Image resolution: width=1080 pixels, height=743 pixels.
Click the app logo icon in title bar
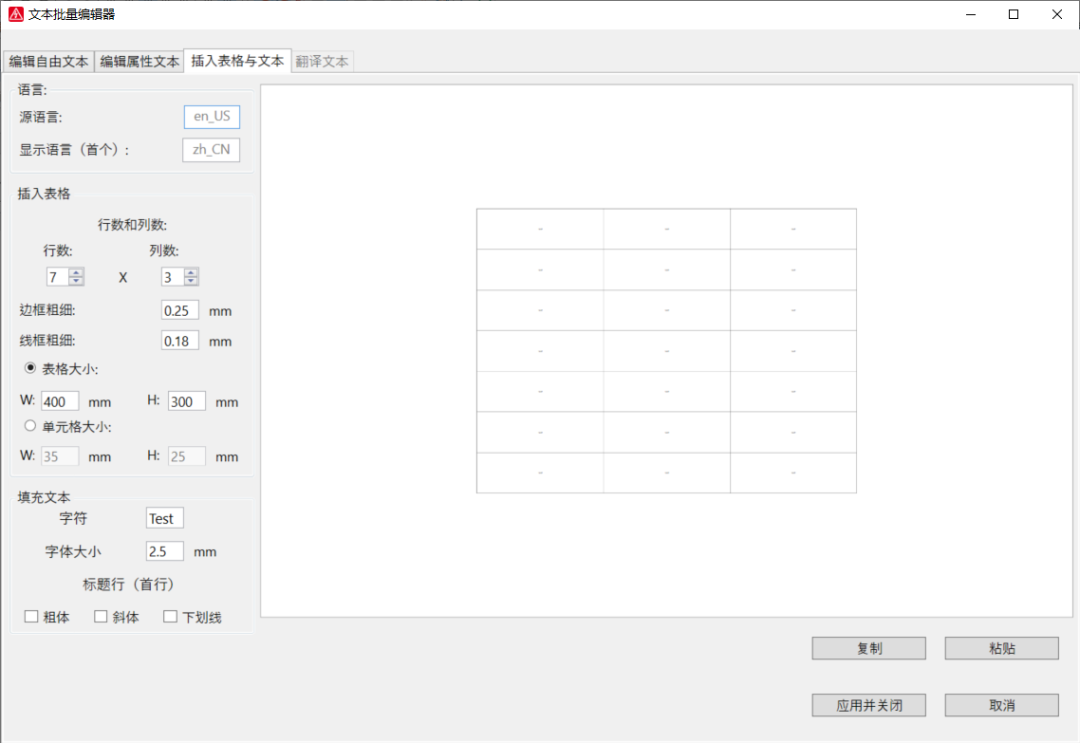(x=16, y=14)
